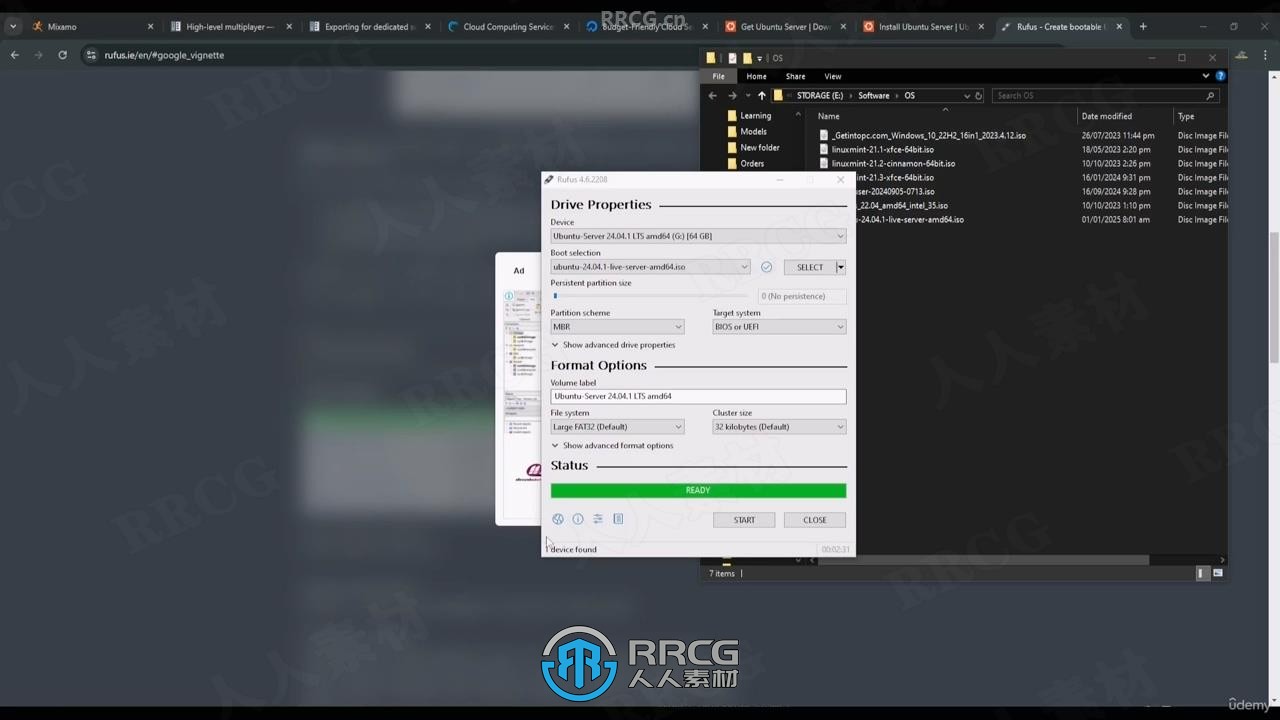Click the CLOSE button in Rufus
This screenshot has height=720, width=1280.
click(x=815, y=520)
